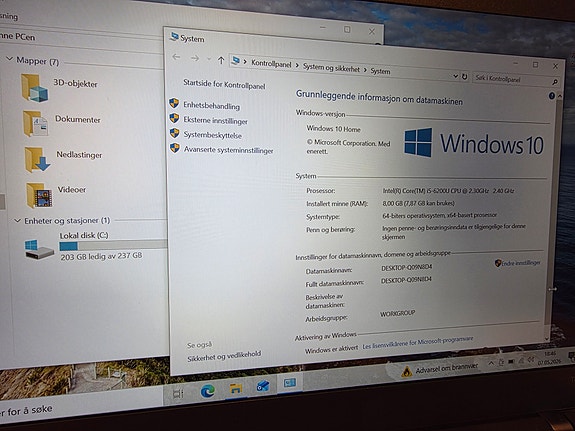
Task: Go to Startside for Kontrollpanel
Action: pyautogui.click(x=224, y=84)
